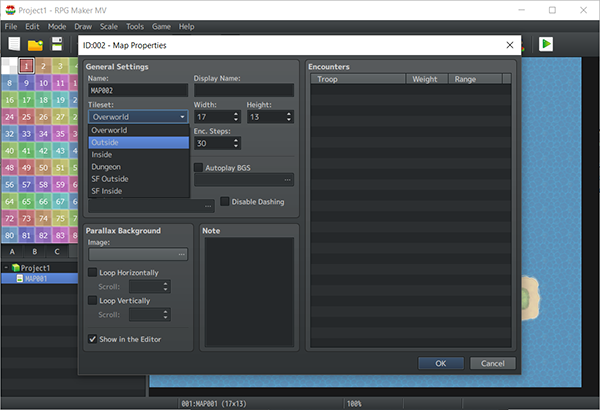Select region tile 82 in palette

(x=44, y=235)
